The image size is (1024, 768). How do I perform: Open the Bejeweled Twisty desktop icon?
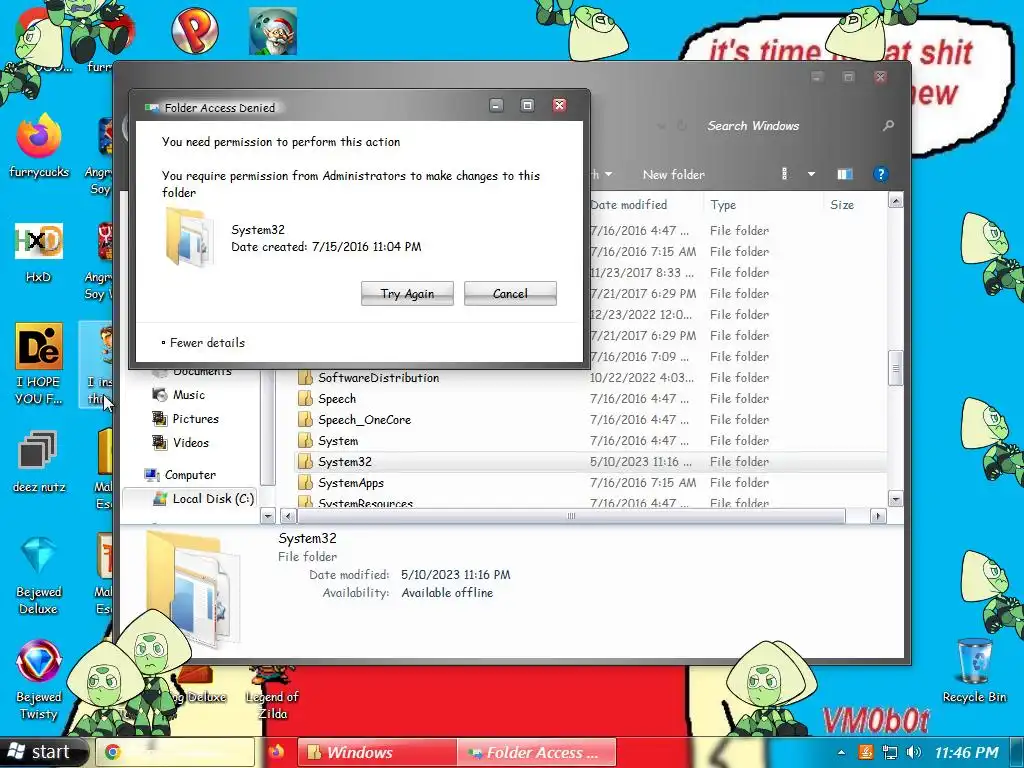39,680
